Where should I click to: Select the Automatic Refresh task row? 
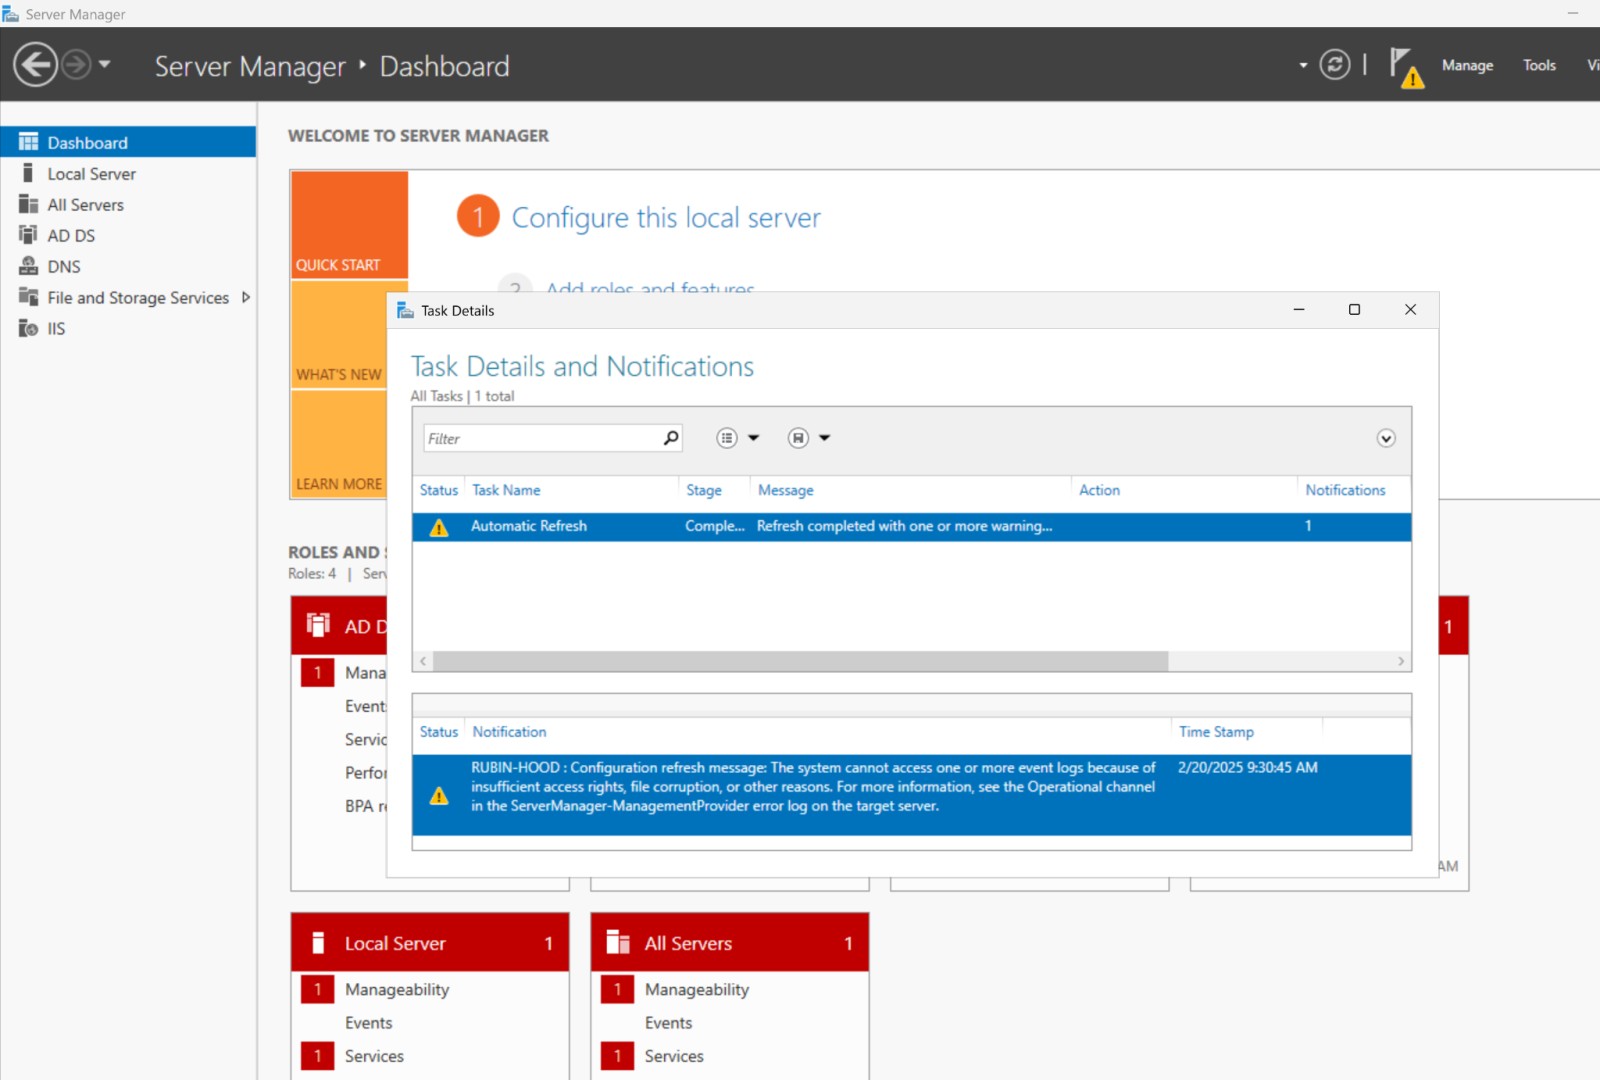coord(912,526)
